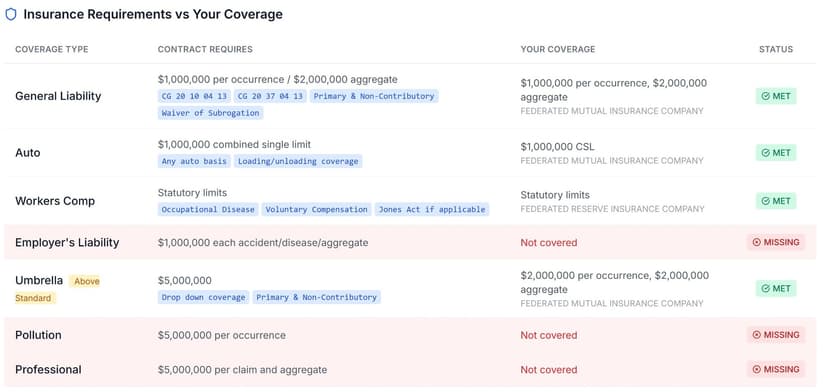Click '$1,000,000 per occurrence, $2,000,000 aggregate' coverage value

tap(614, 90)
